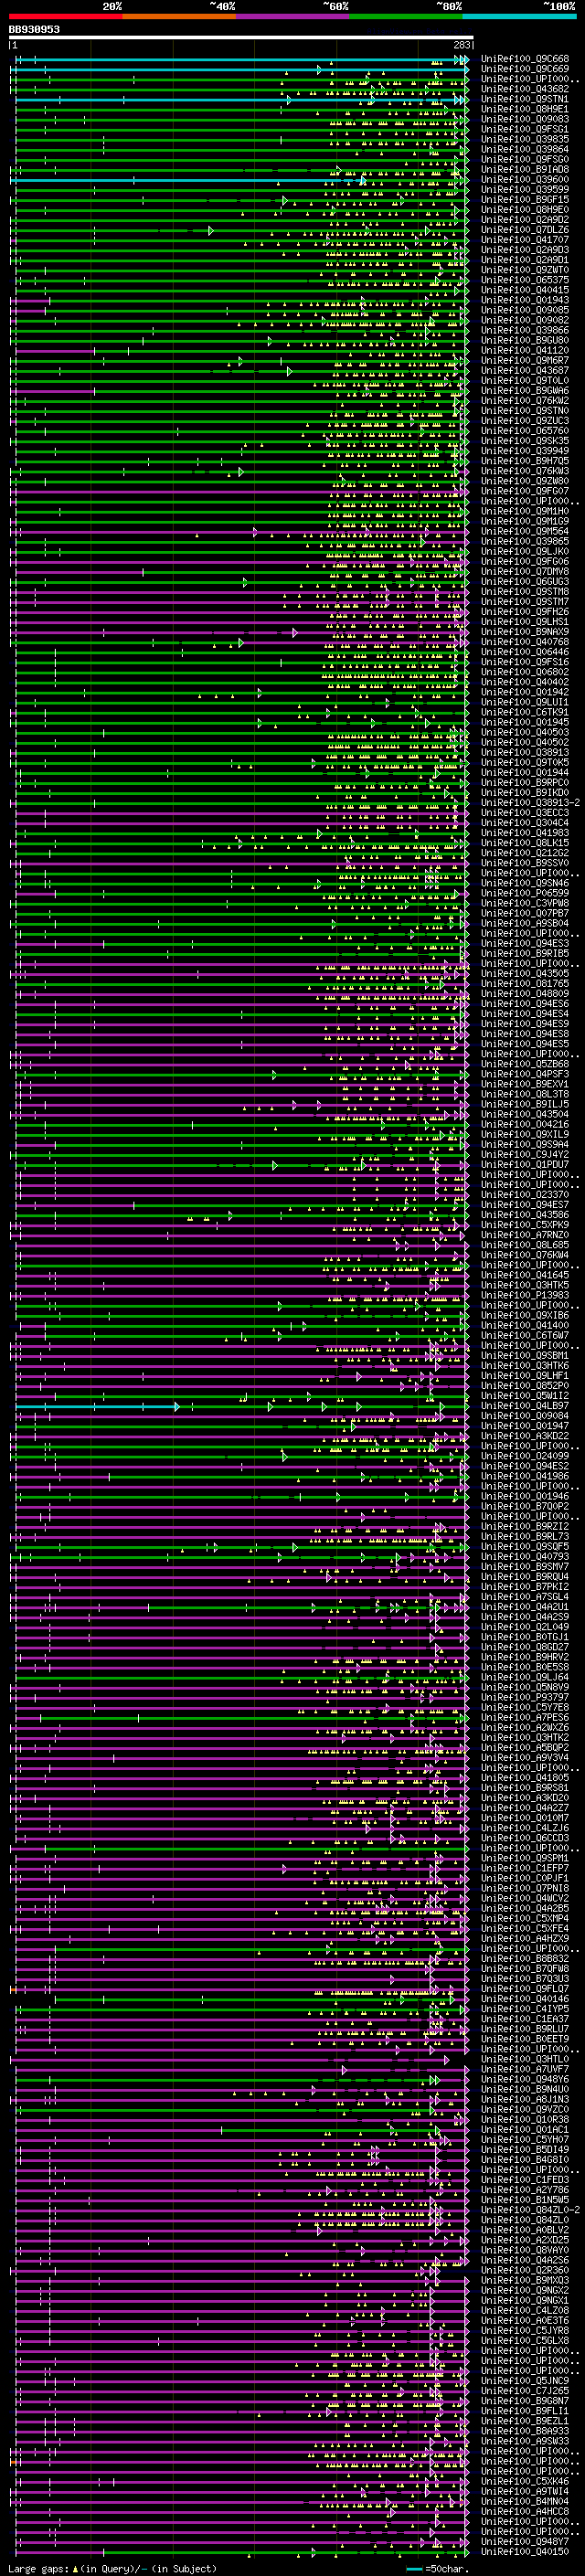Image resolution: width=585 pixels, height=2576 pixels.
Task: Select hit UniRef100_Q9STN1
Action: (x=525, y=99)
